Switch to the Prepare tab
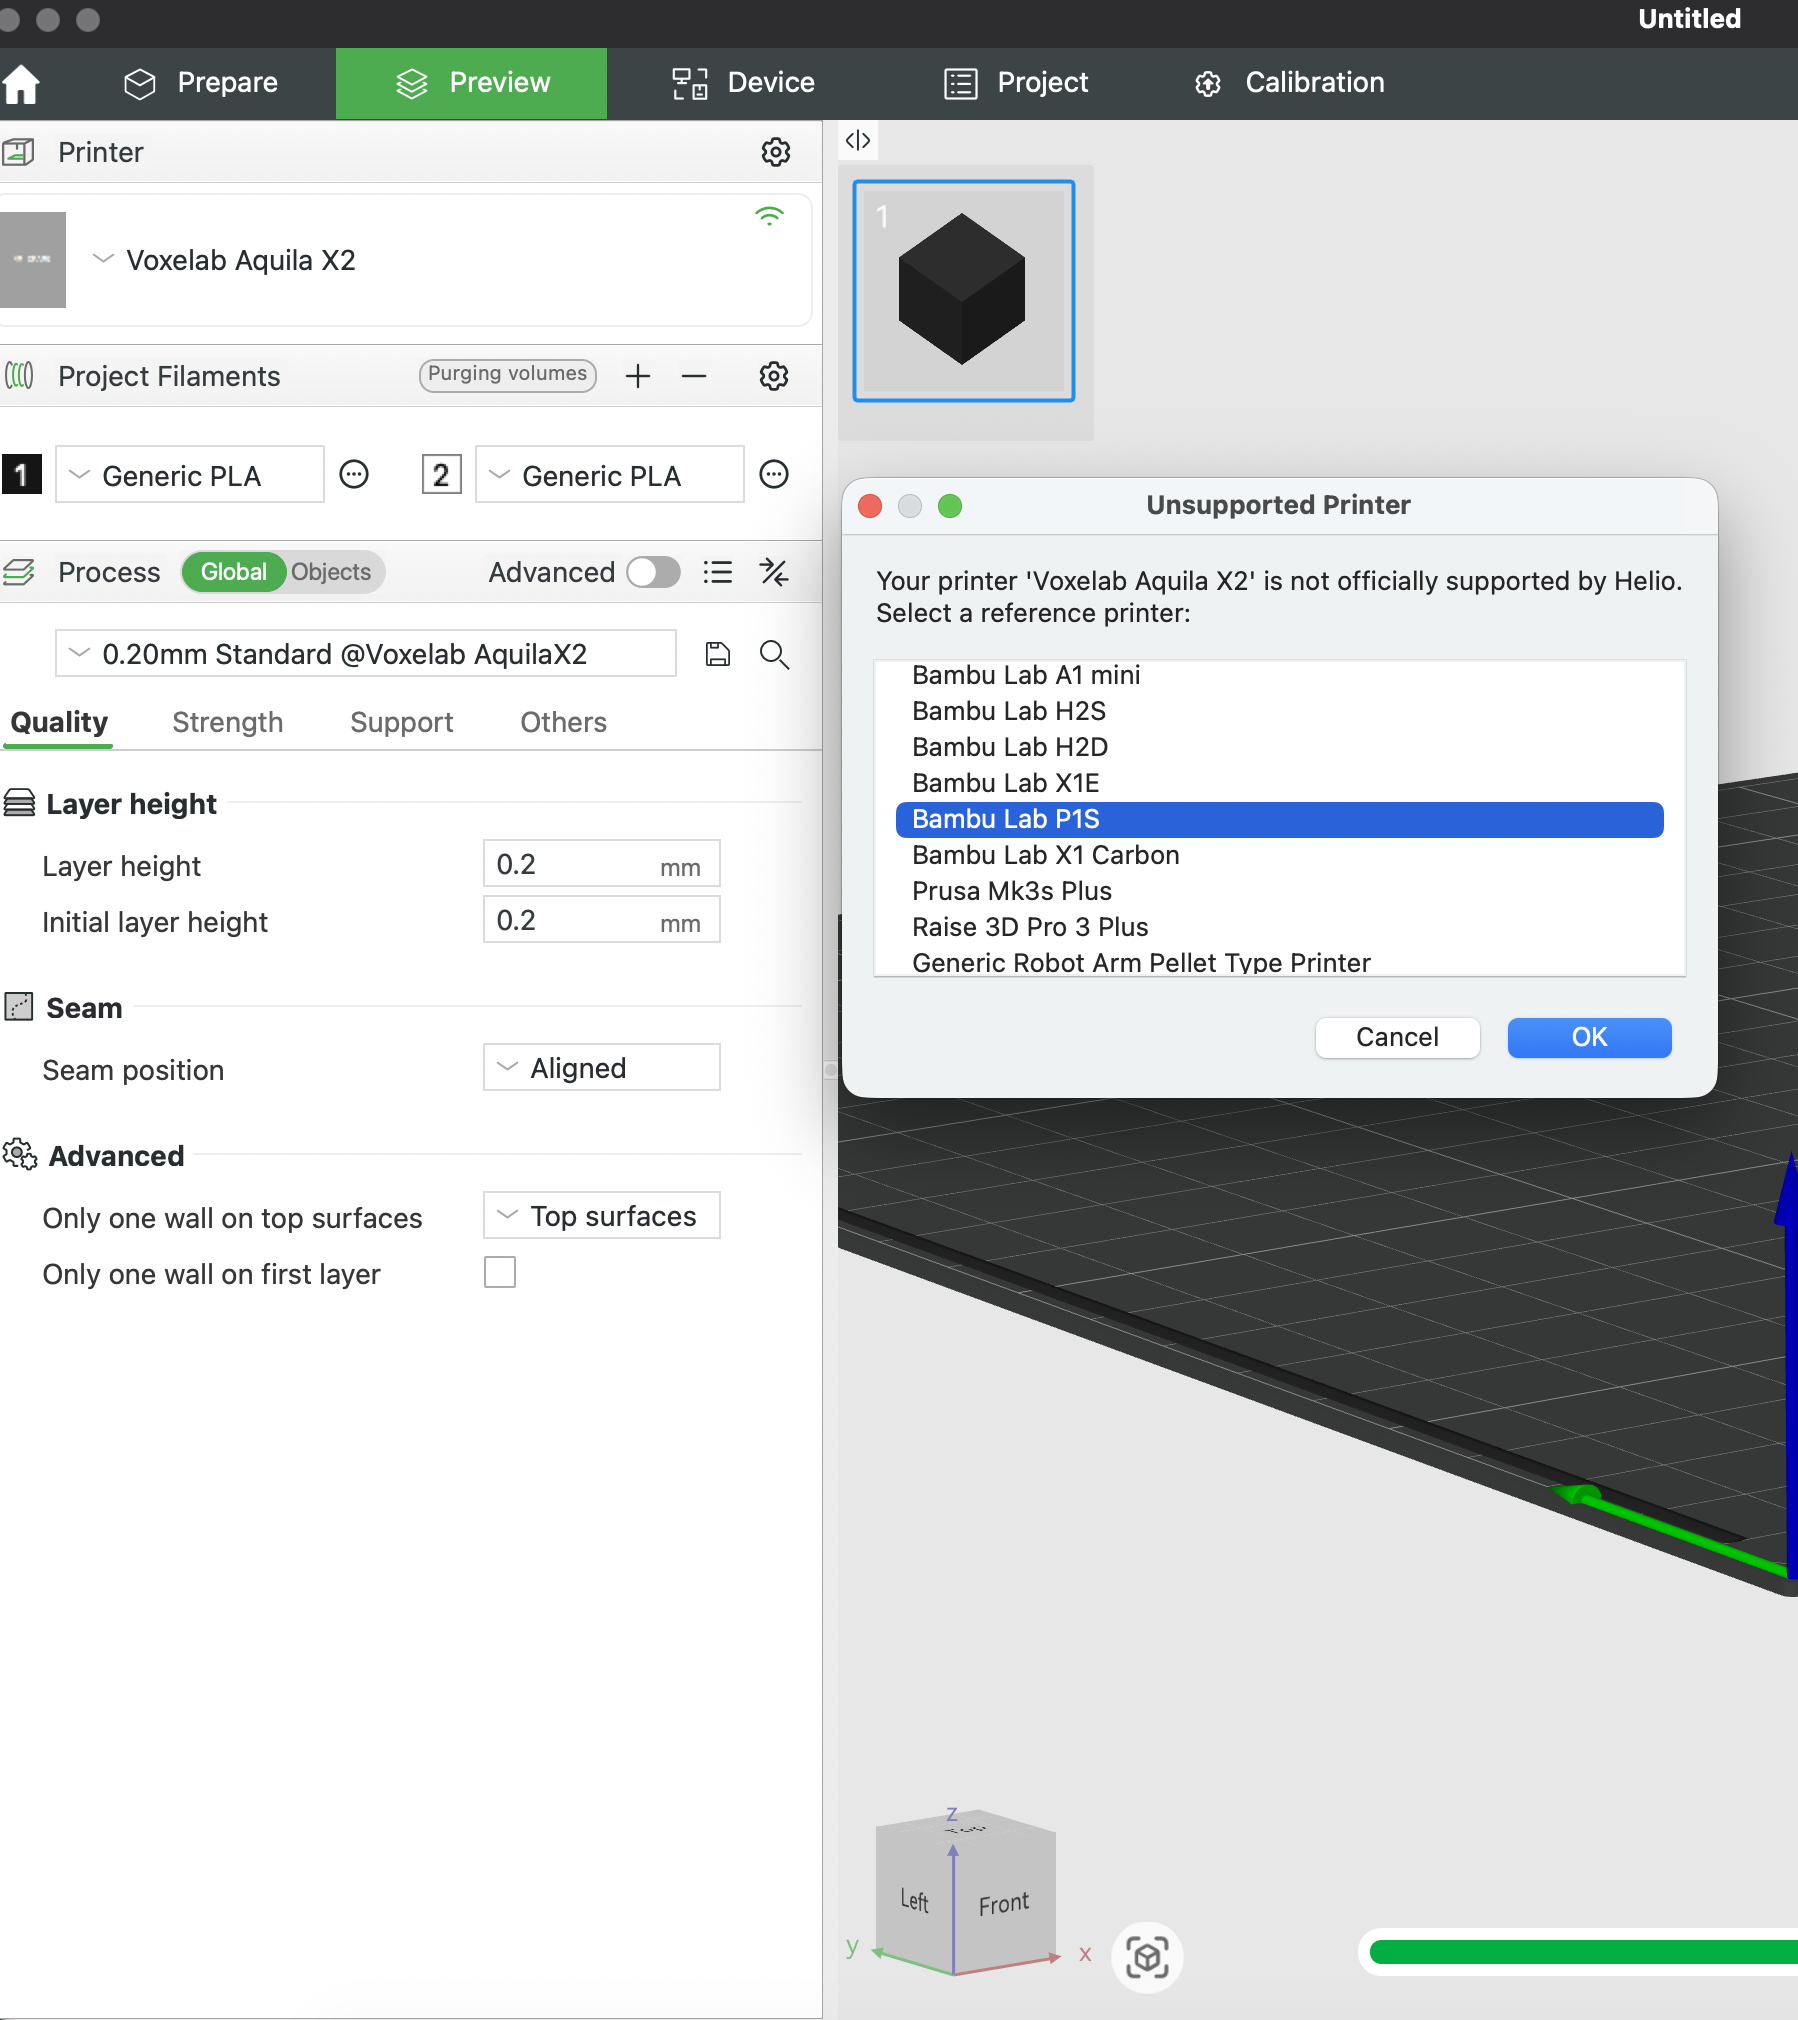The width and height of the screenshot is (1798, 2020). pyautogui.click(x=201, y=83)
